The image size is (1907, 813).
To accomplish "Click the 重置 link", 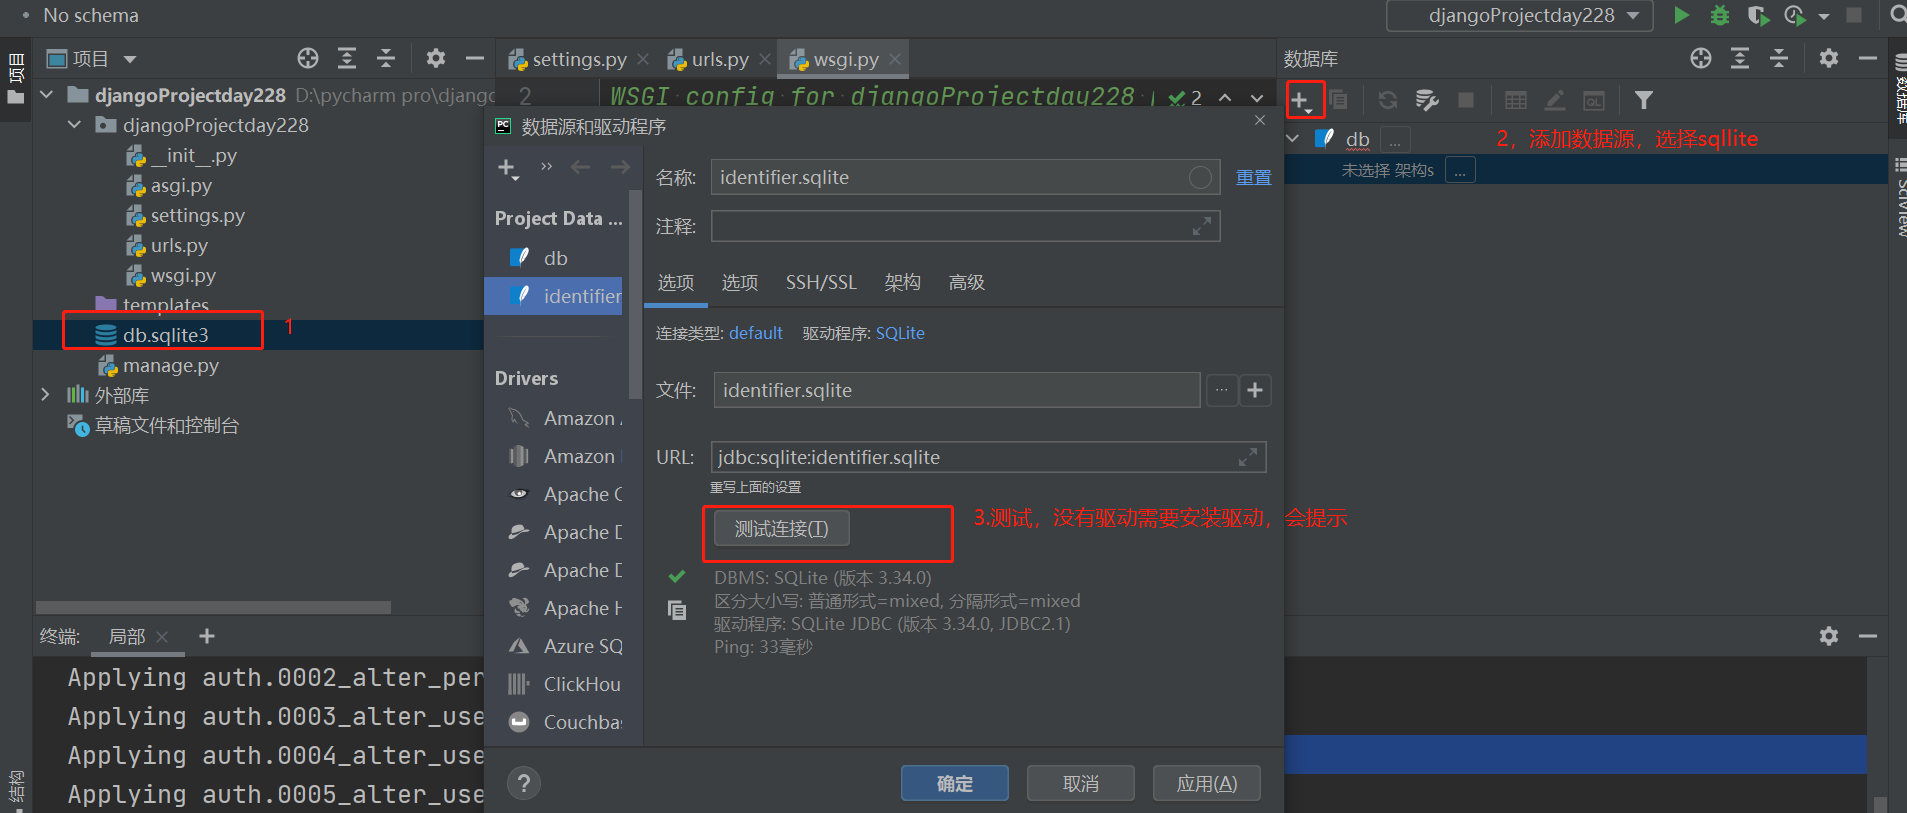I will click(x=1253, y=177).
